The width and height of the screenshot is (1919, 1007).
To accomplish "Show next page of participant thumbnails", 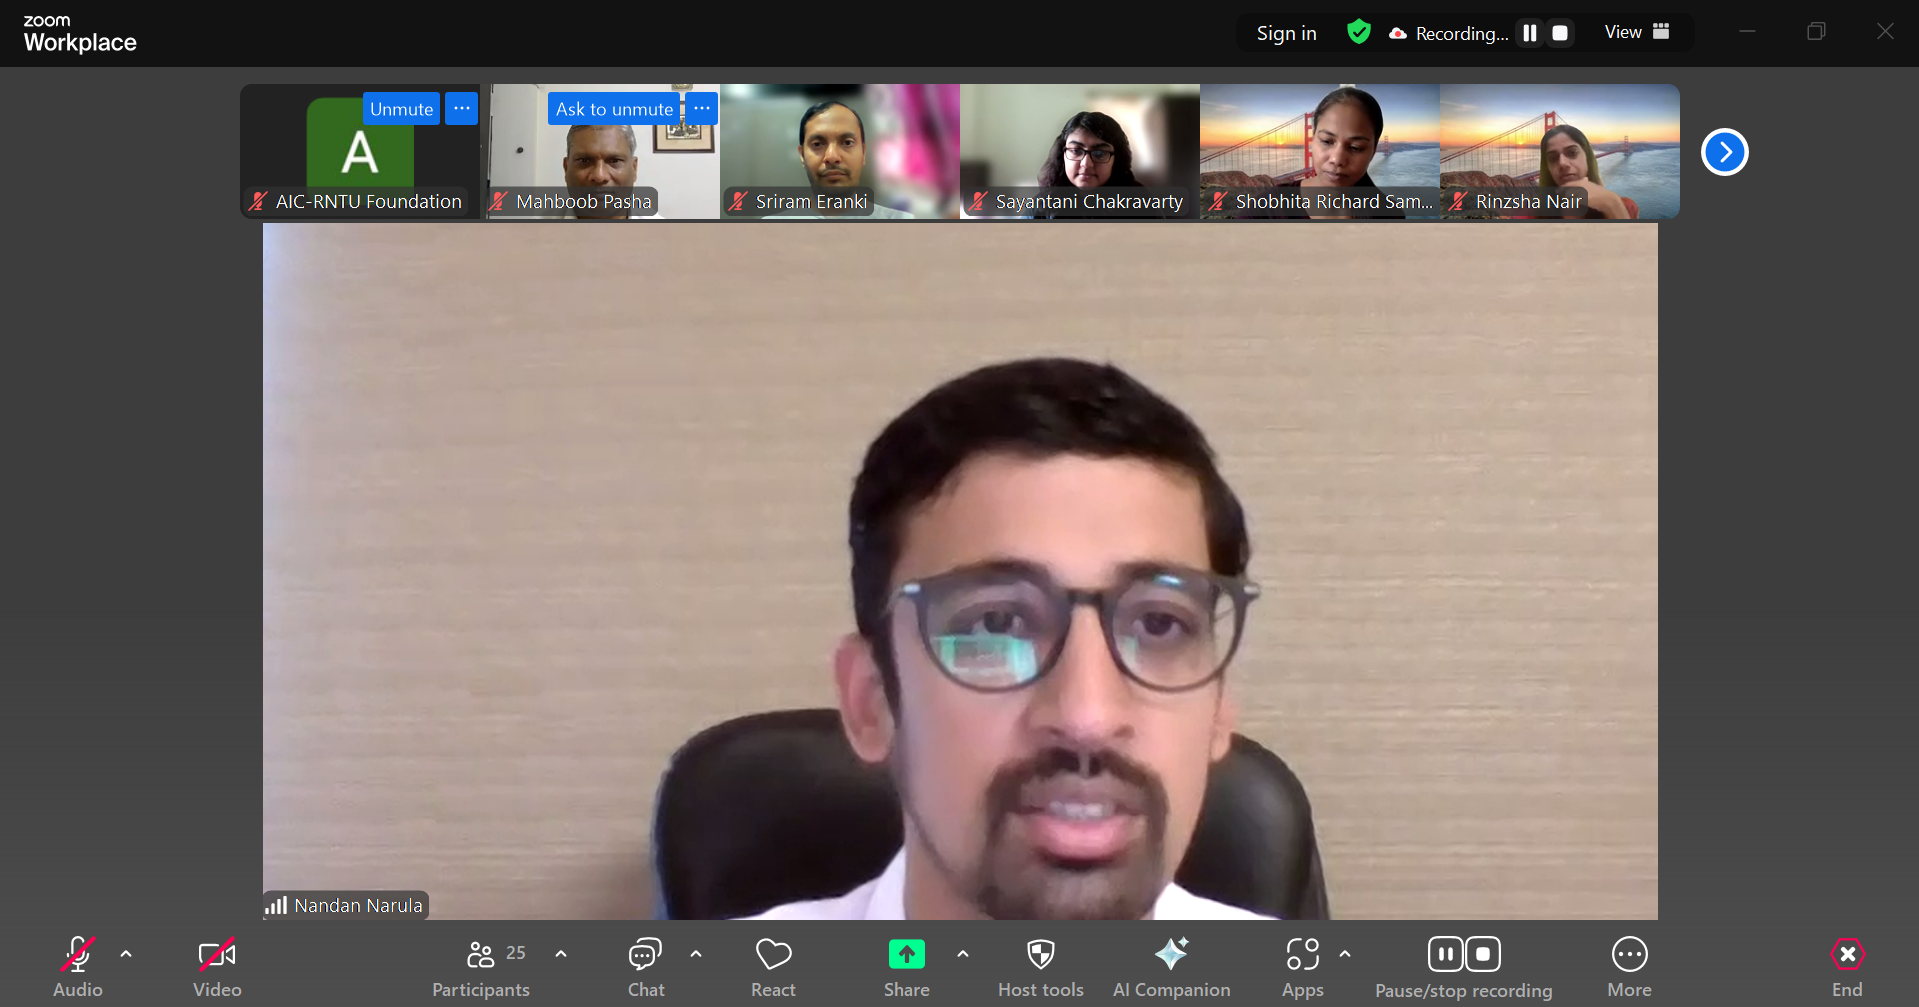I will (x=1724, y=152).
